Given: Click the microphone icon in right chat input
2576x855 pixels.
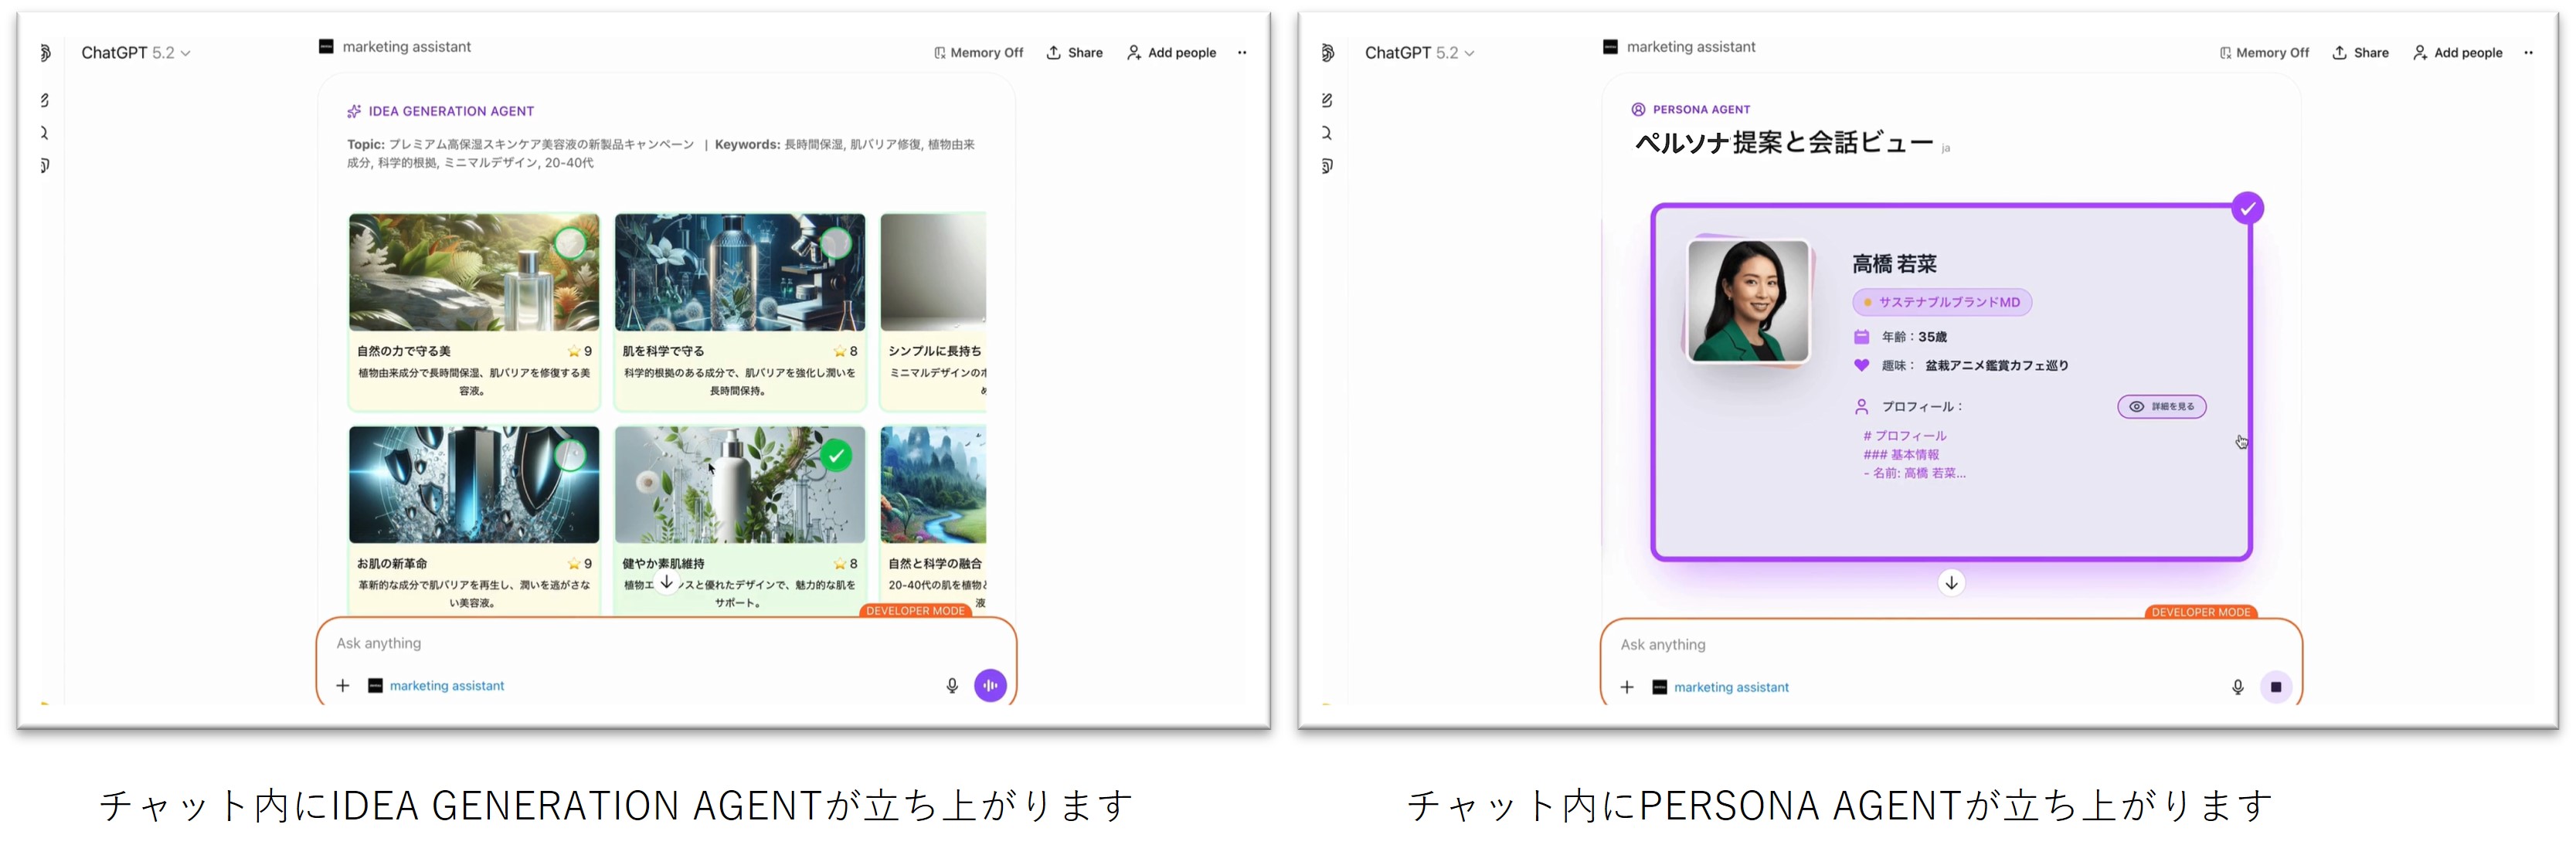Looking at the screenshot, I should click(2238, 687).
